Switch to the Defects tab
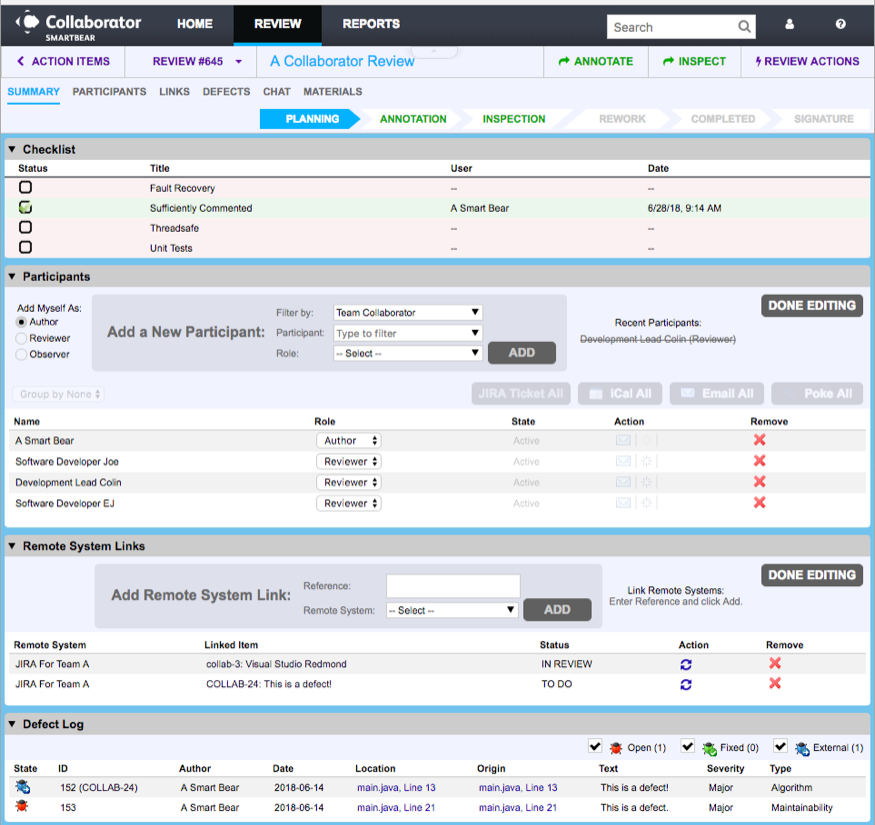875x825 pixels. [x=226, y=92]
